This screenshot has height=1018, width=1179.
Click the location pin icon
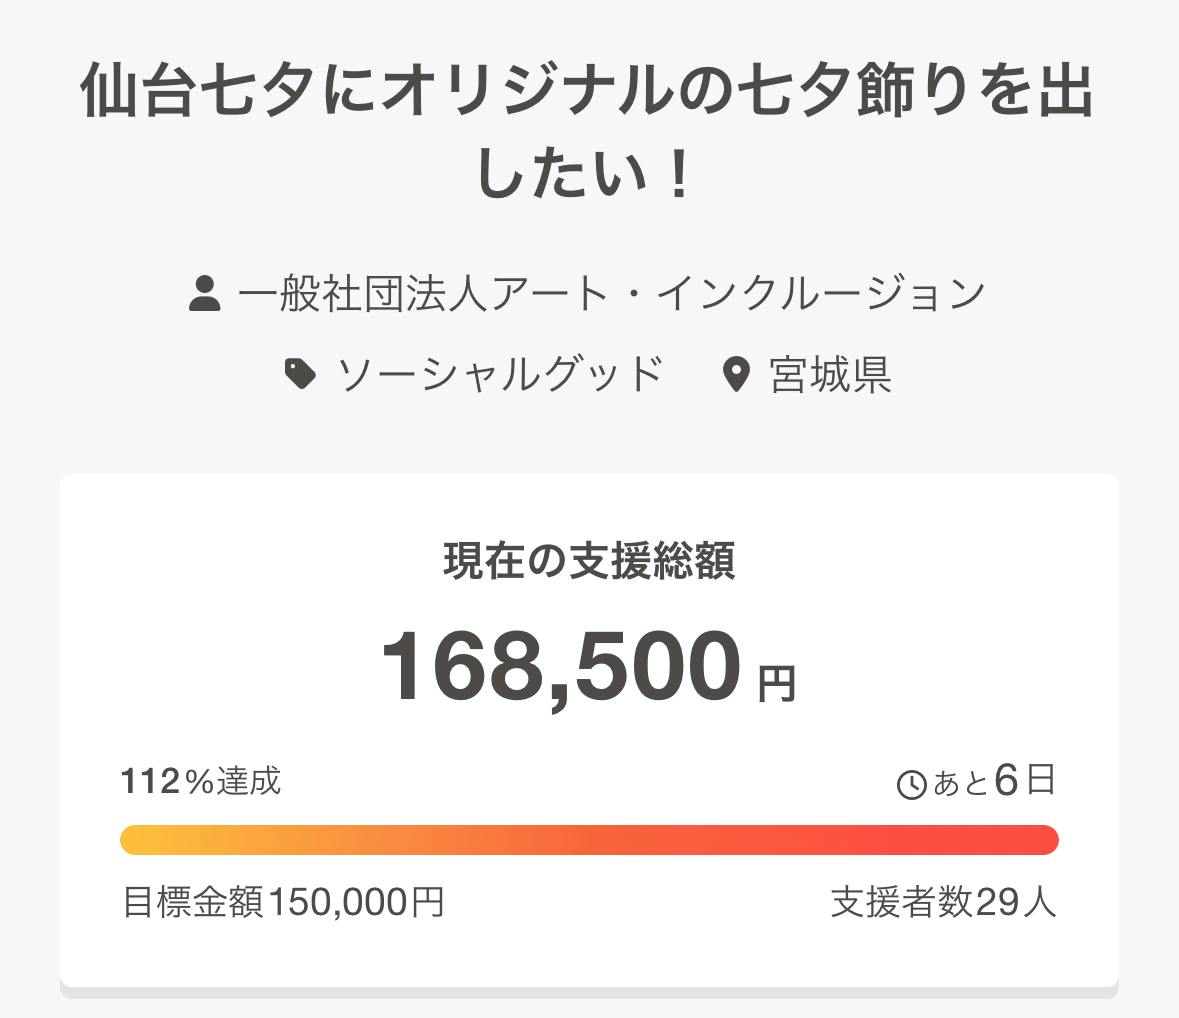736,375
